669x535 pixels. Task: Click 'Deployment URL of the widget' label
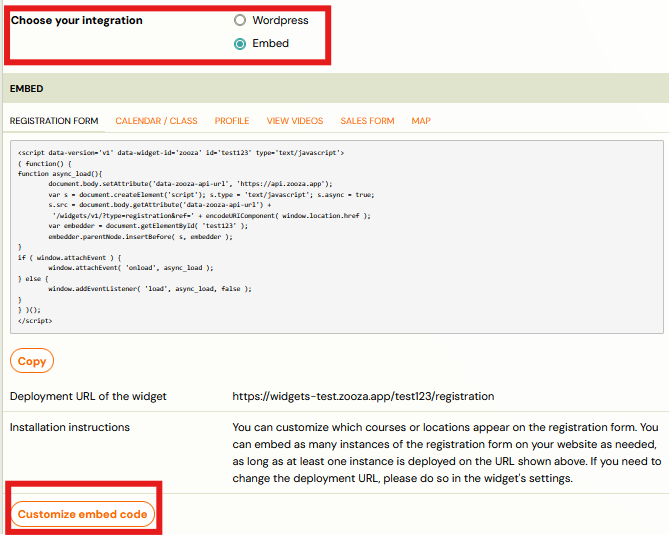[x=88, y=396]
